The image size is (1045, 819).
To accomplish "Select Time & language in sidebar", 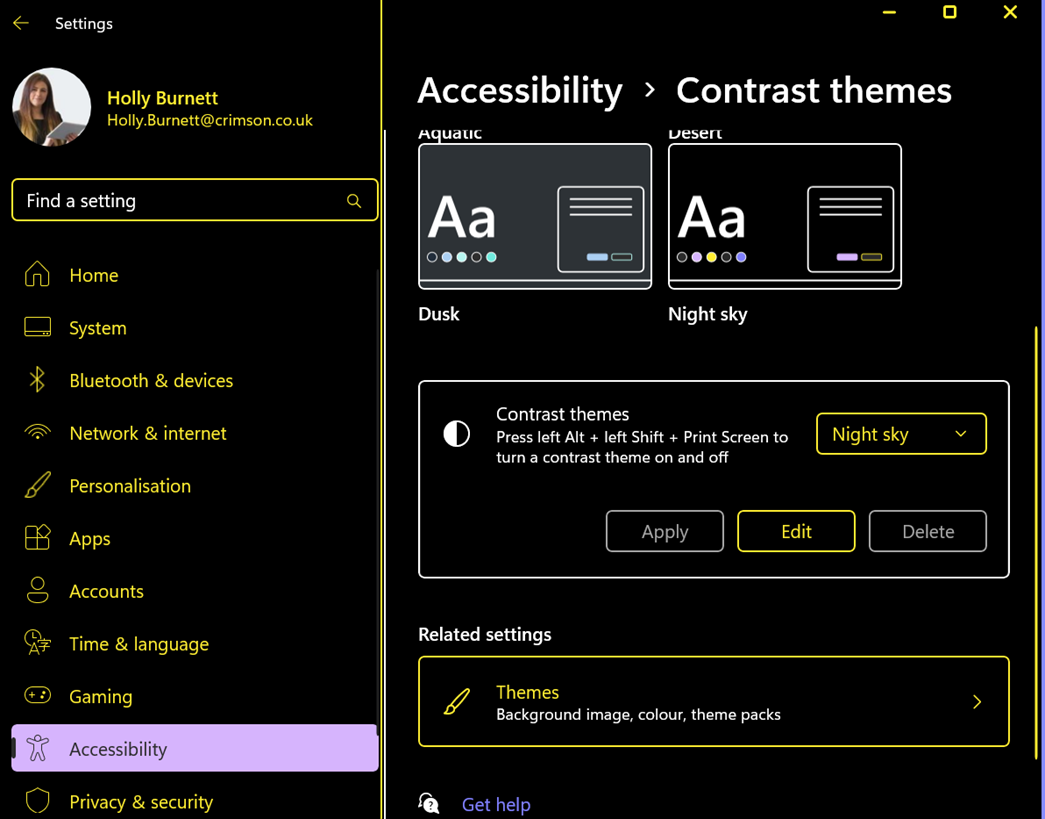I will (138, 644).
